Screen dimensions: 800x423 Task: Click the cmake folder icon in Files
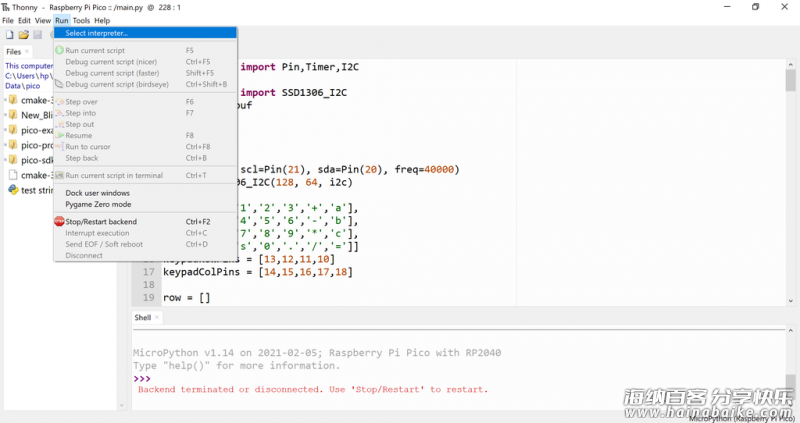tap(13, 100)
